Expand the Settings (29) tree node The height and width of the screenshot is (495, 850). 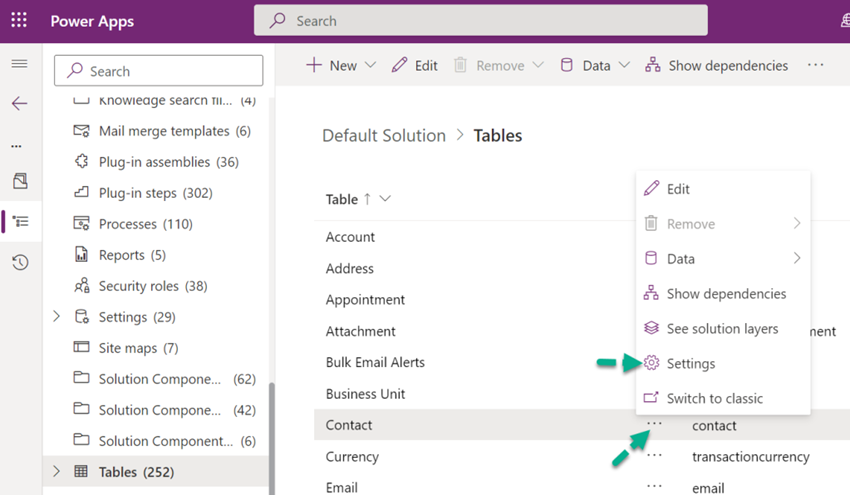click(x=56, y=316)
